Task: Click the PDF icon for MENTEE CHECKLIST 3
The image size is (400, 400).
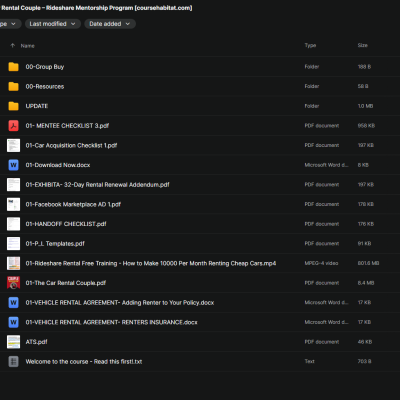Action: pos(13,126)
